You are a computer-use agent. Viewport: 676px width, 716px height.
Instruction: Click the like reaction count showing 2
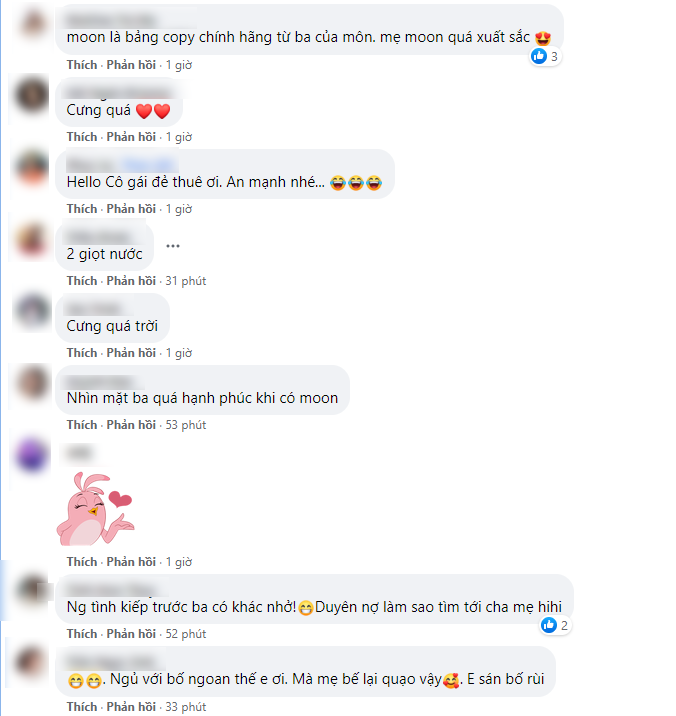pyautogui.click(x=555, y=625)
